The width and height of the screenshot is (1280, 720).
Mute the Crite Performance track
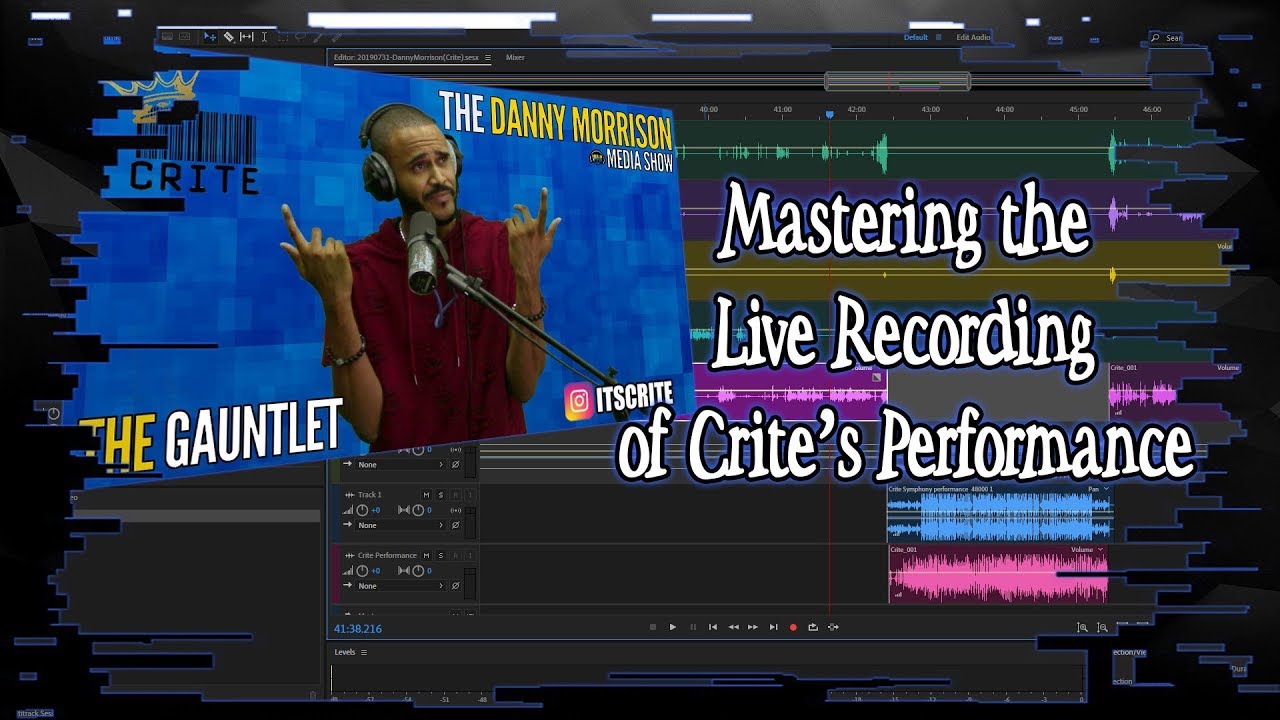point(426,555)
